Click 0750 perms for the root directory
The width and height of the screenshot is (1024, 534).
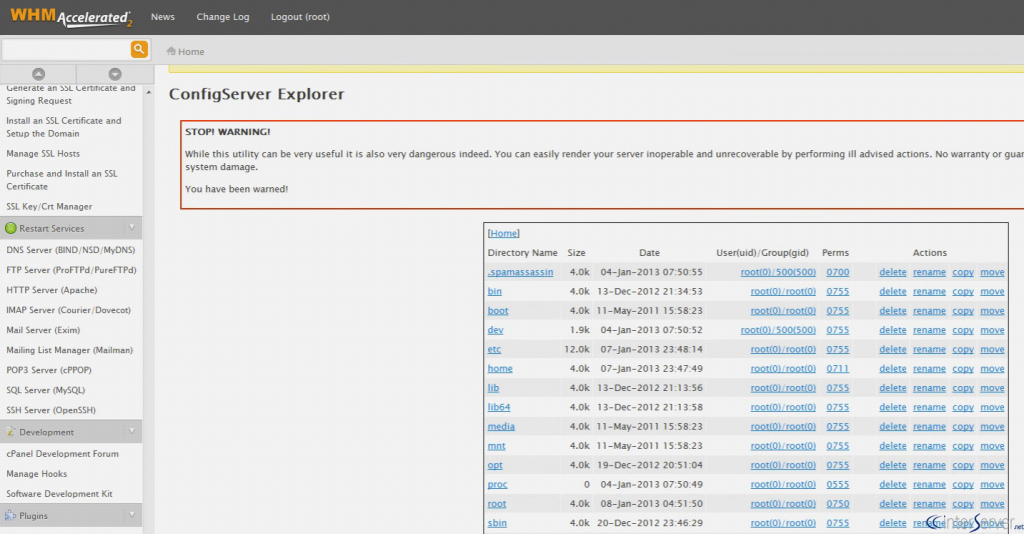[837, 503]
